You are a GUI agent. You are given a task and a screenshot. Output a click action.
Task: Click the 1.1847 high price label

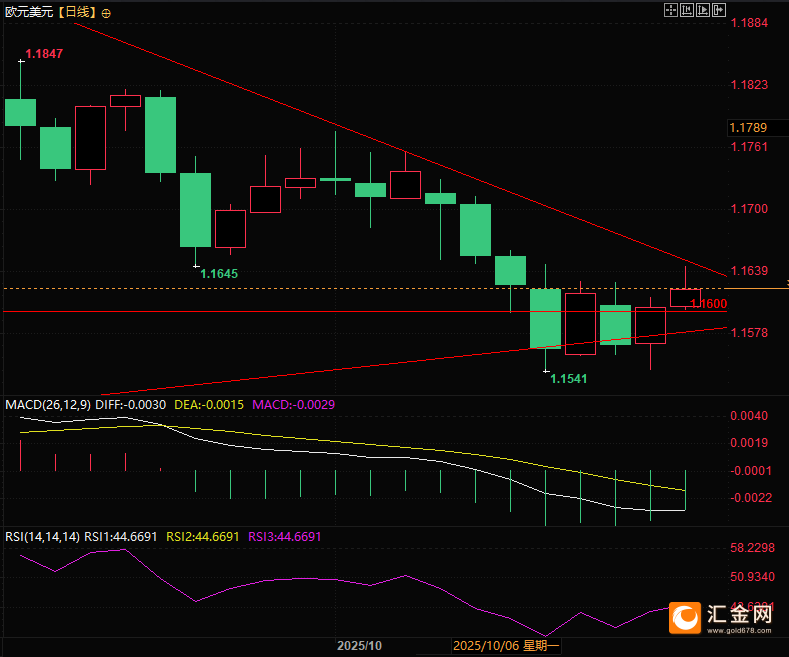[x=44, y=54]
